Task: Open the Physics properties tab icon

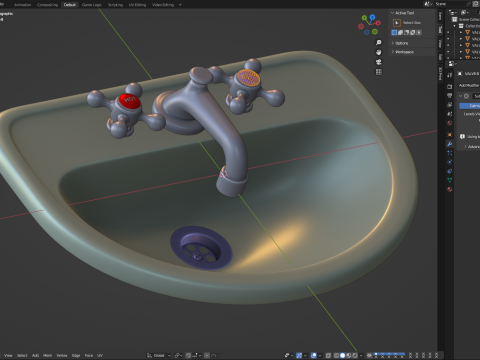Action: (x=450, y=162)
